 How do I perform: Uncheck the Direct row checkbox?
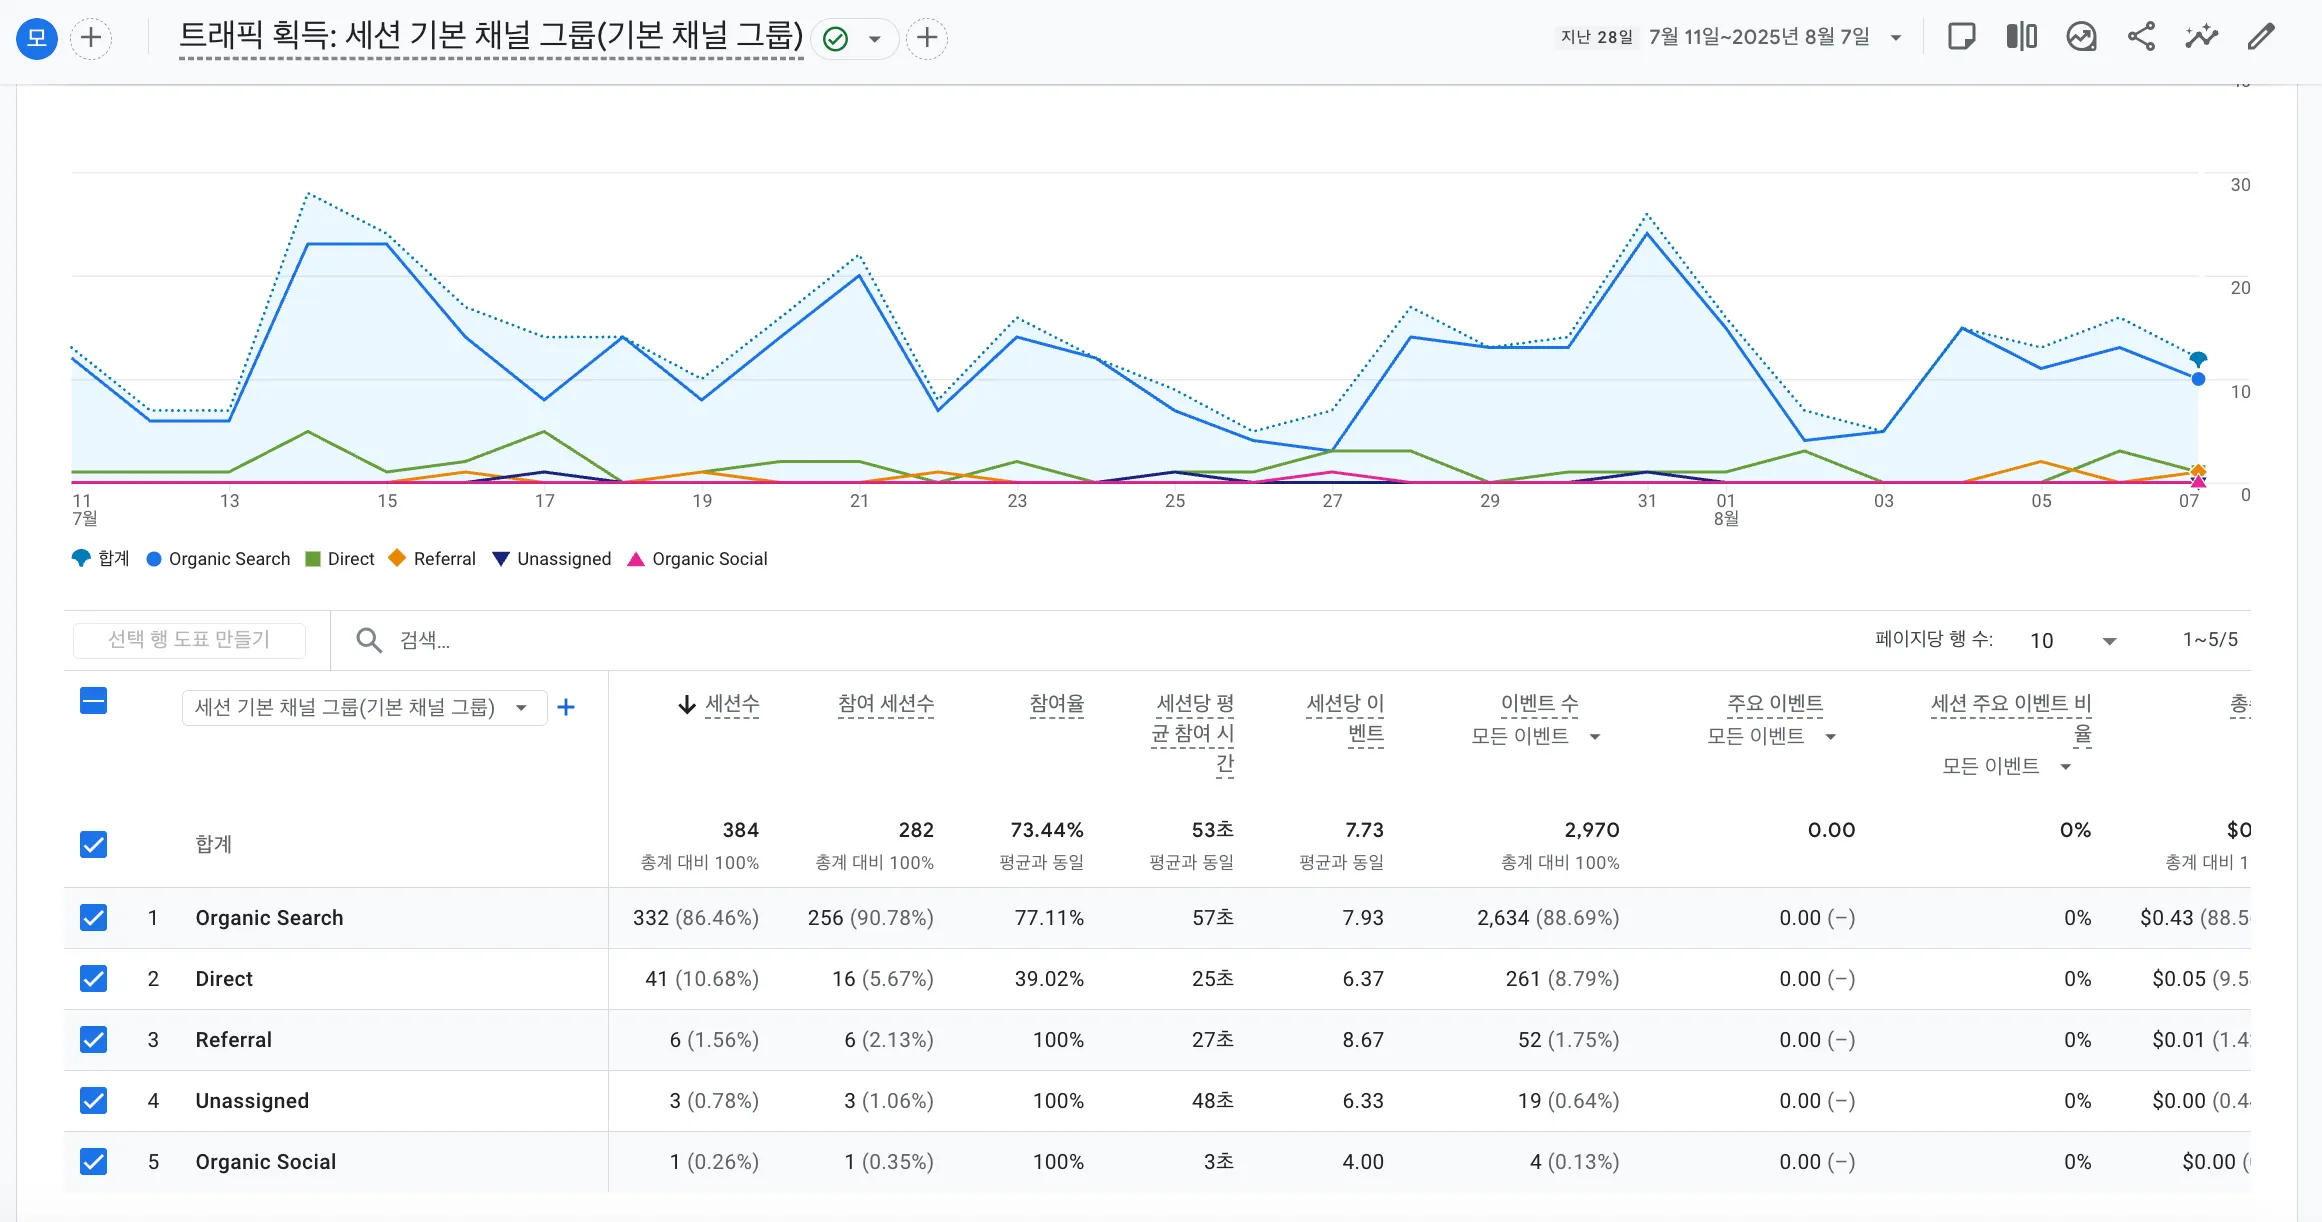pyautogui.click(x=93, y=979)
